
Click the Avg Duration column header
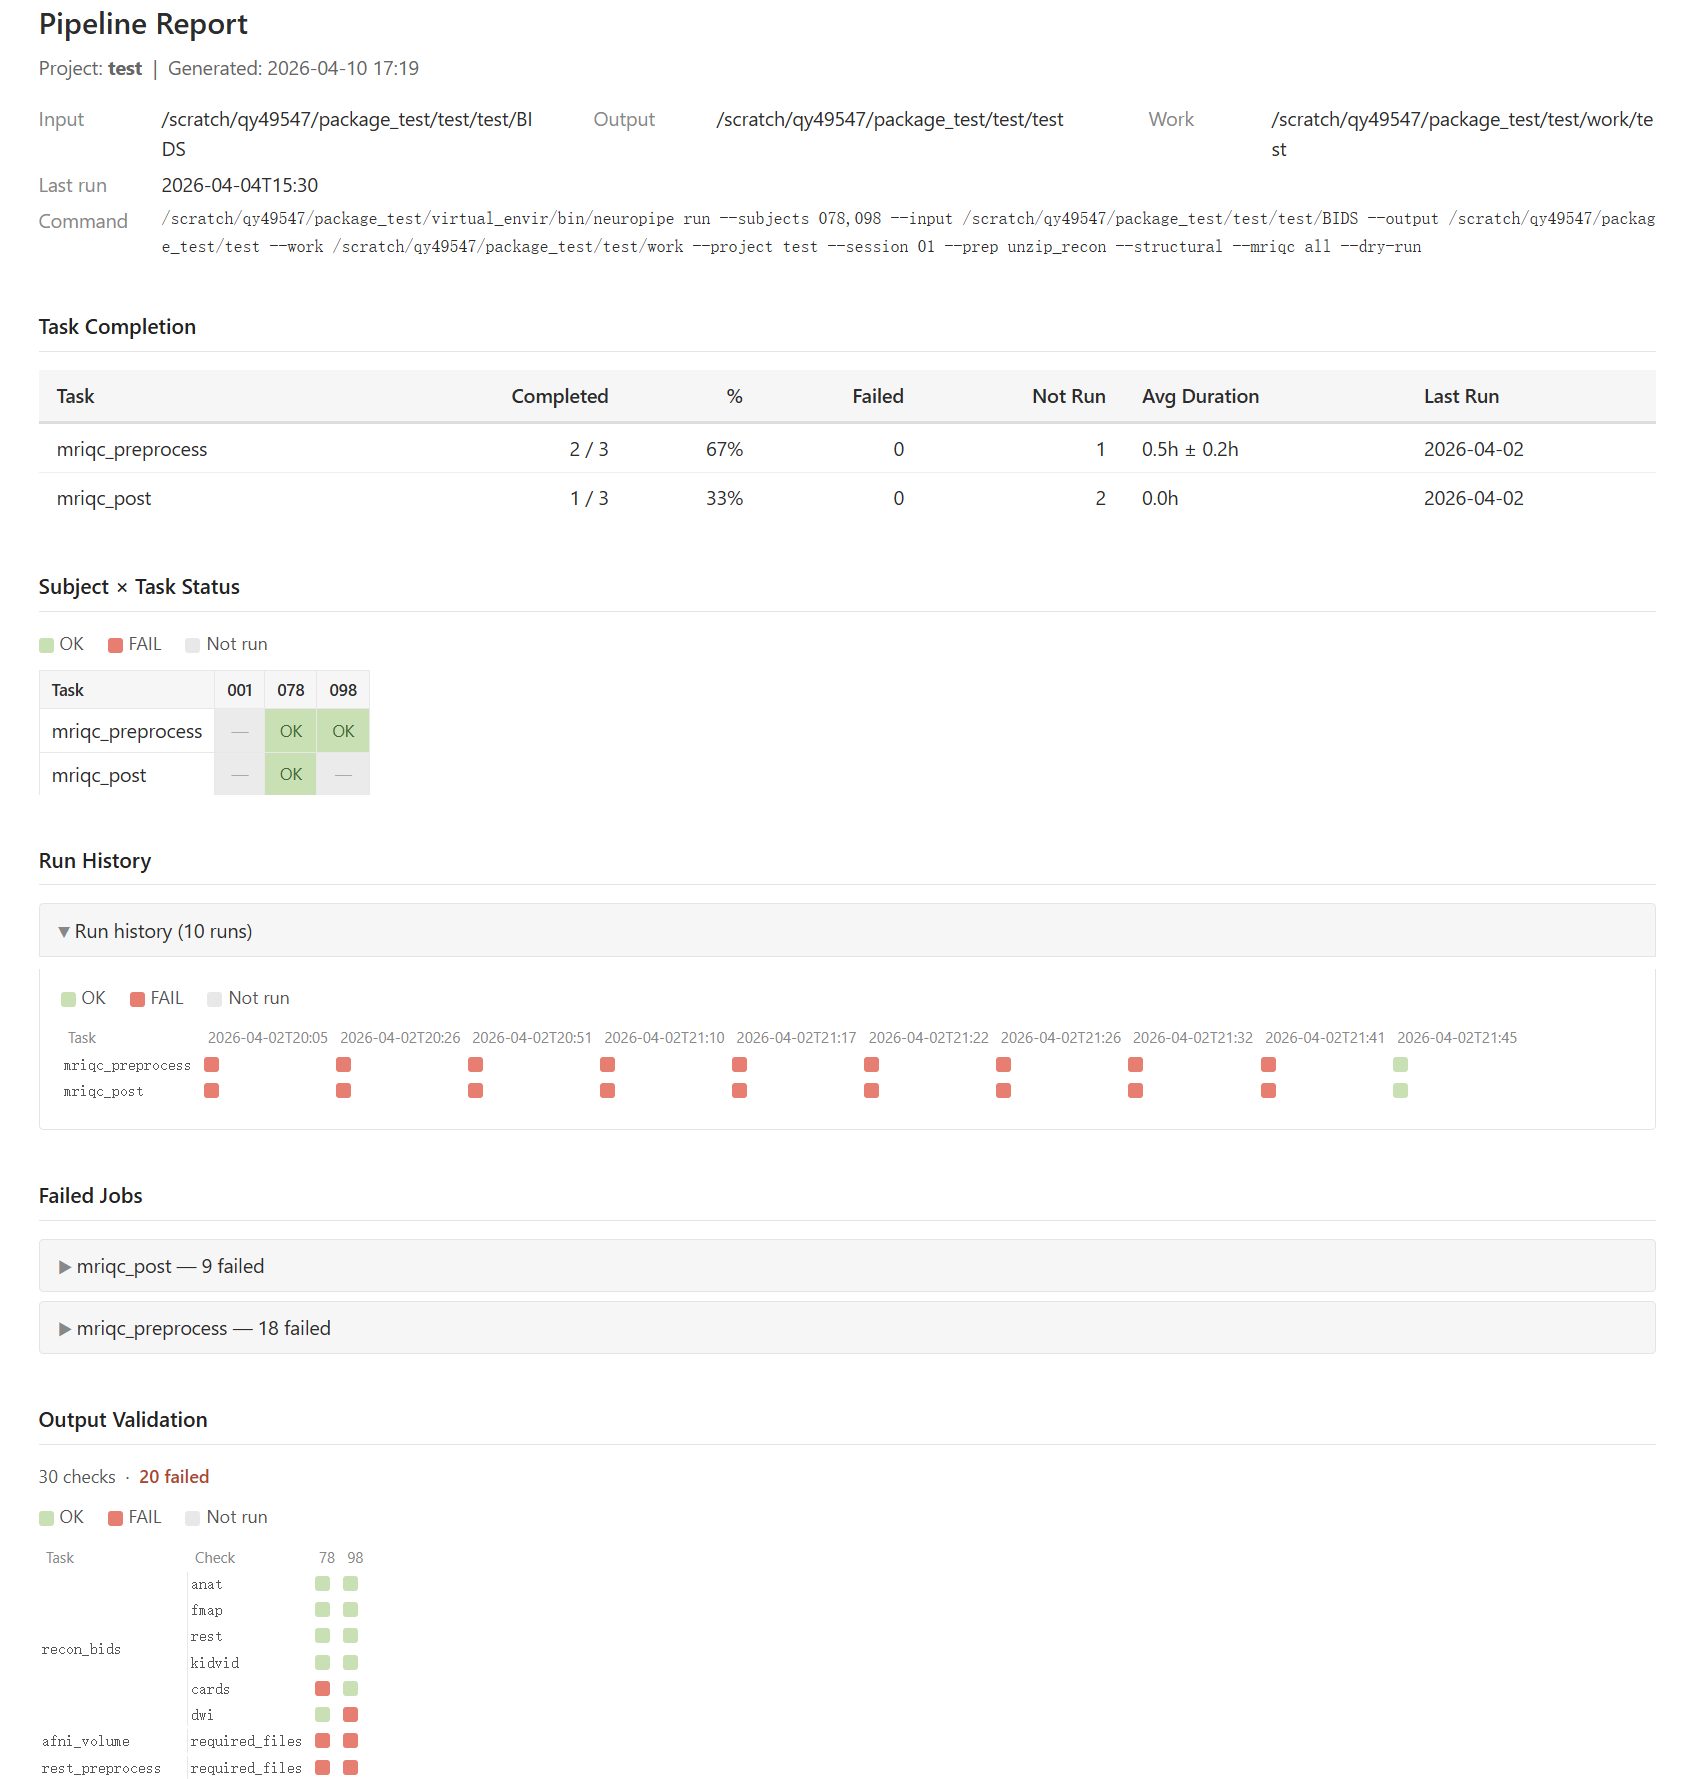point(1200,396)
